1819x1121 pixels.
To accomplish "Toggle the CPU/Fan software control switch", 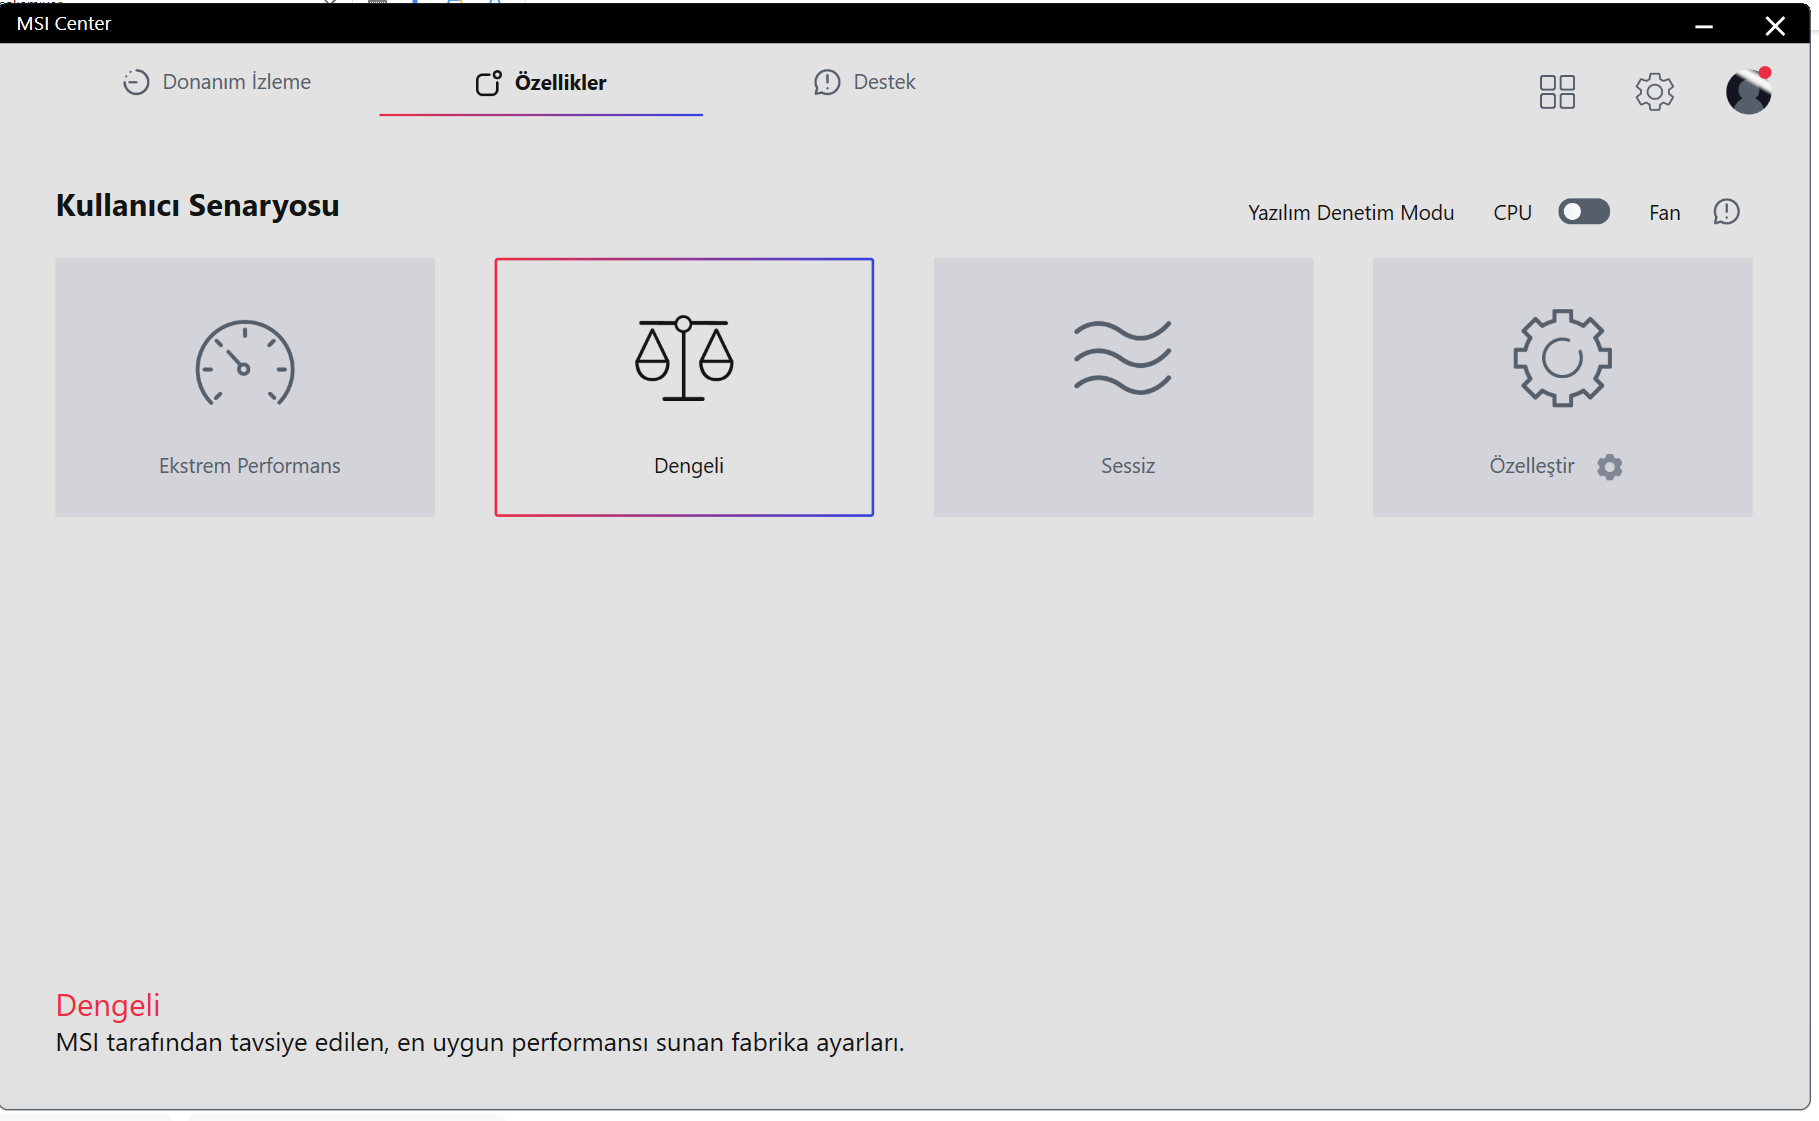I will tap(1584, 212).
